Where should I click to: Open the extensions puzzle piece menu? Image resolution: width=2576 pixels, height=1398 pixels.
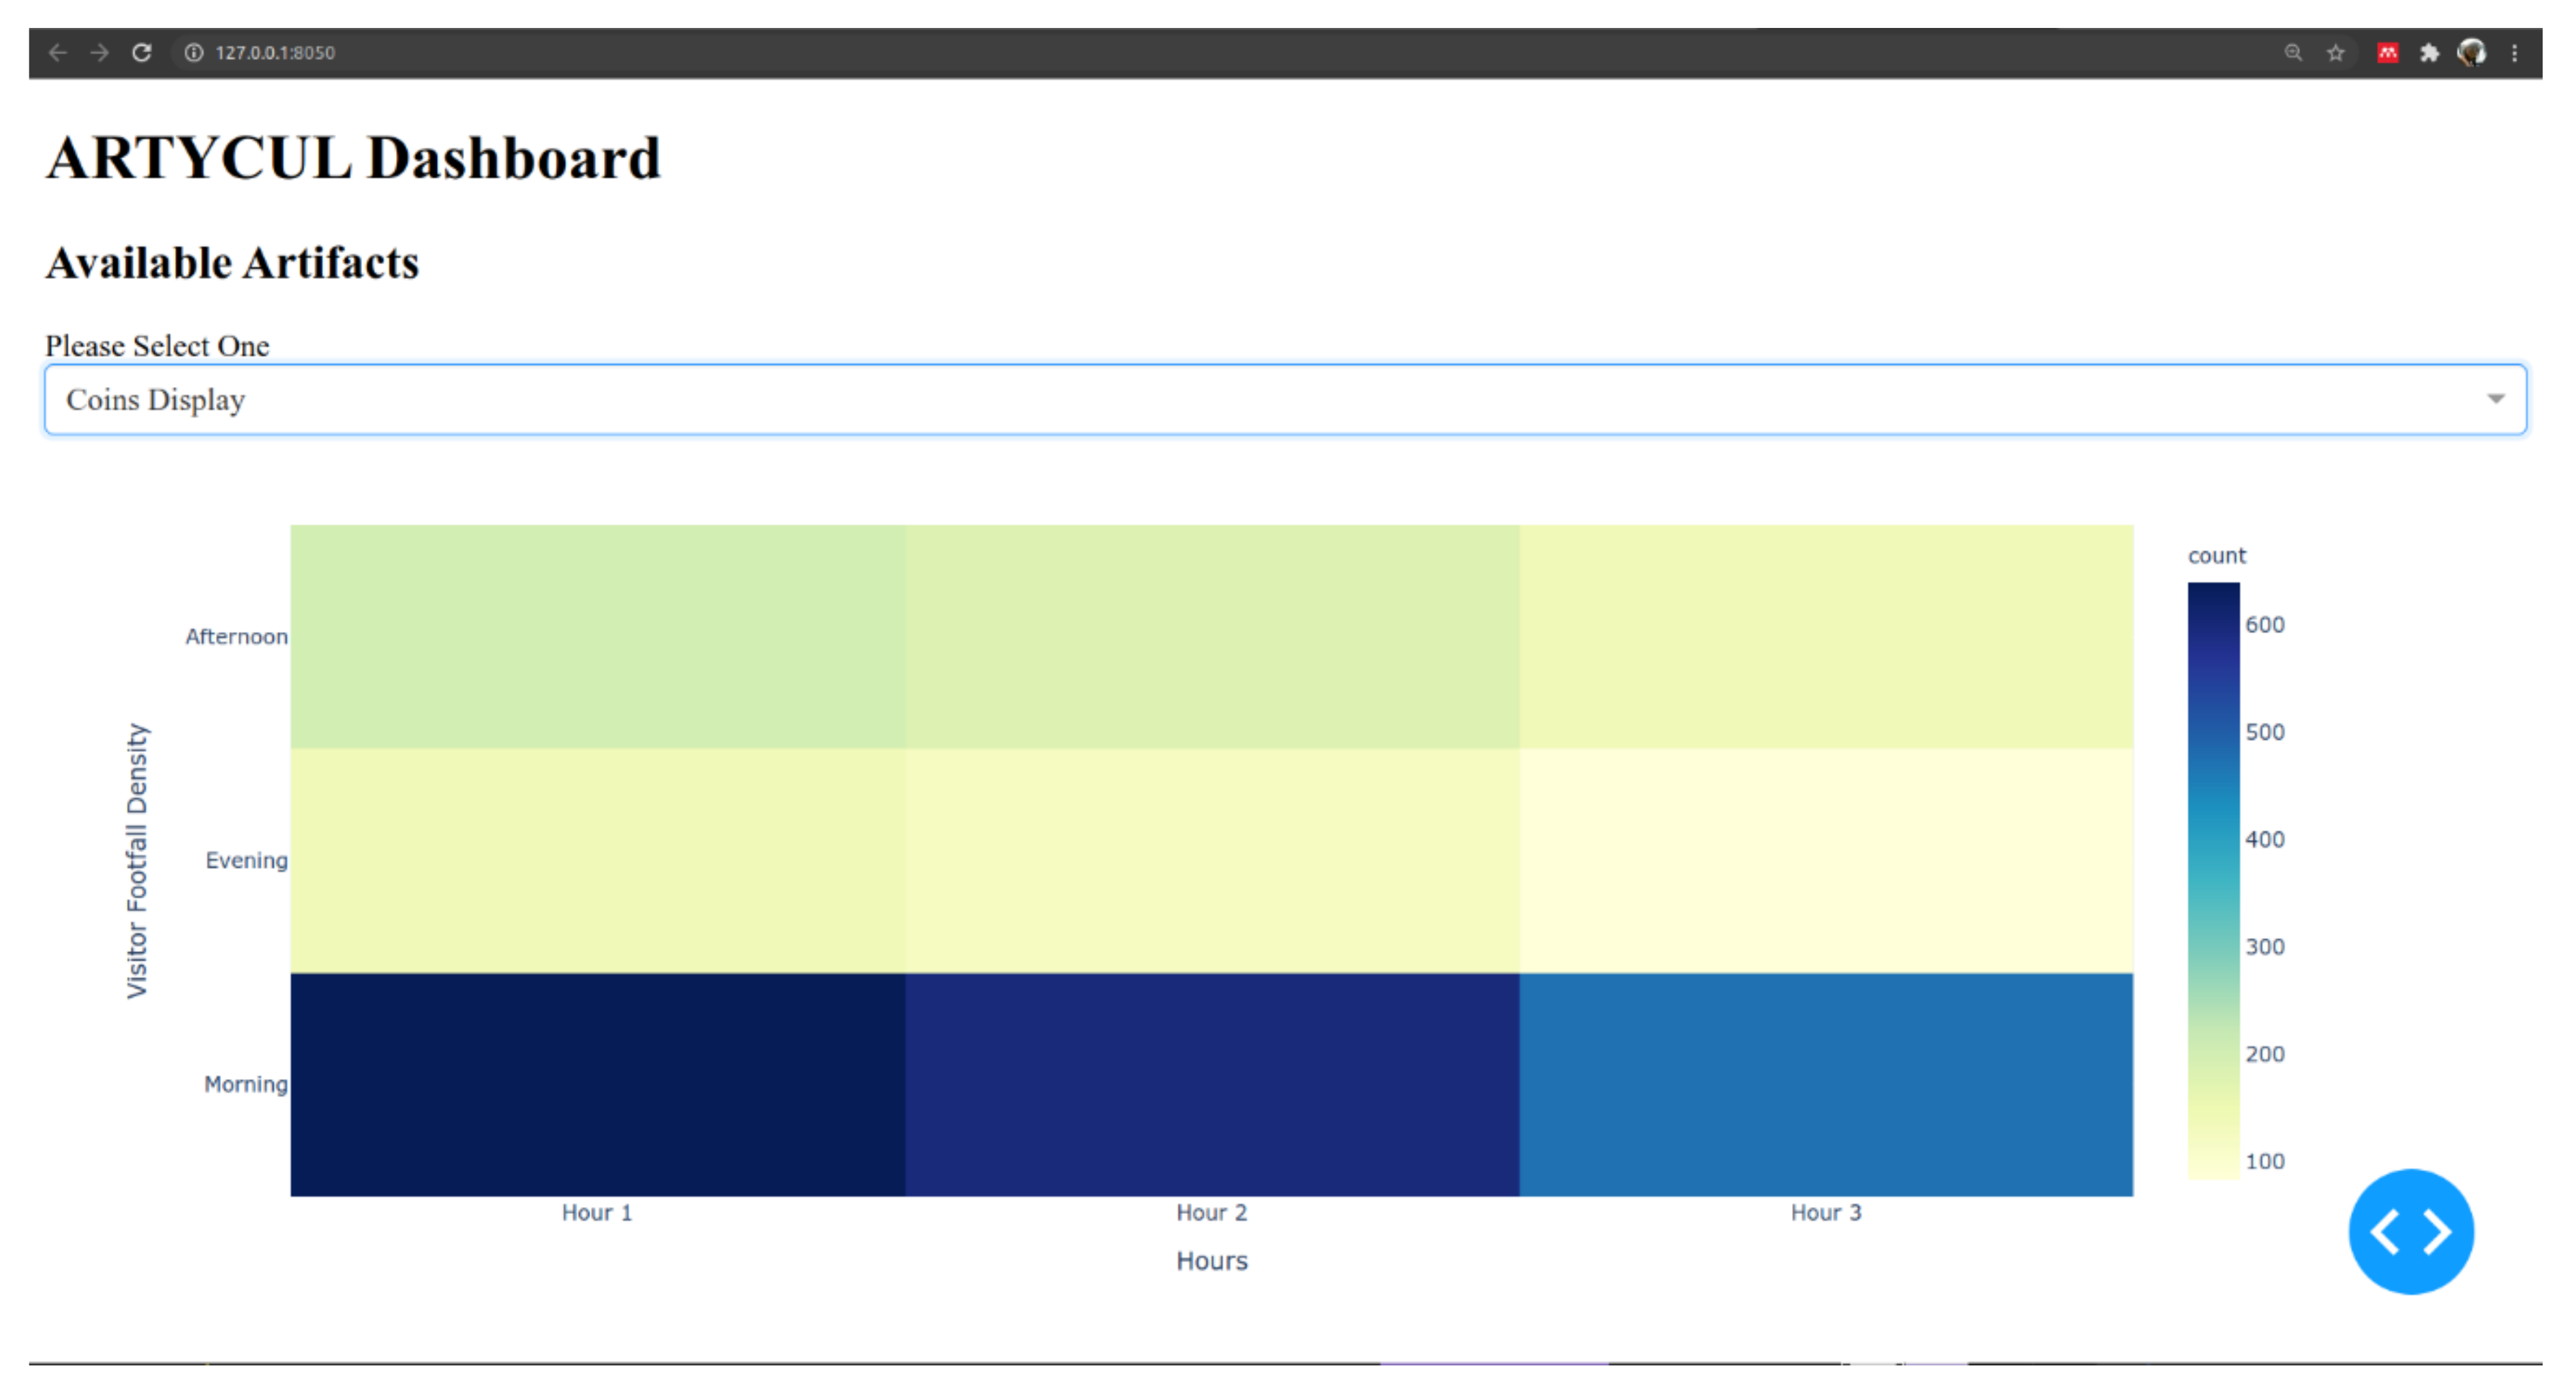[x=2429, y=52]
